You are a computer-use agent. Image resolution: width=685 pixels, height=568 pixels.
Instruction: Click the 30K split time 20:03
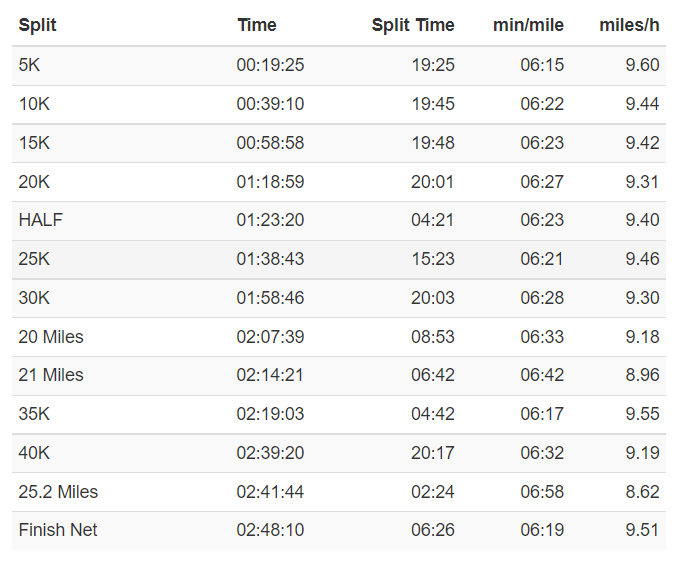(432, 298)
